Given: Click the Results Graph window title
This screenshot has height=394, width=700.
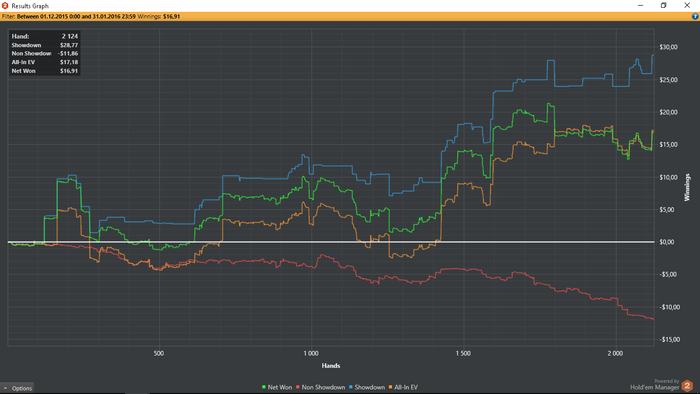Looking at the screenshot, I should (30, 6).
